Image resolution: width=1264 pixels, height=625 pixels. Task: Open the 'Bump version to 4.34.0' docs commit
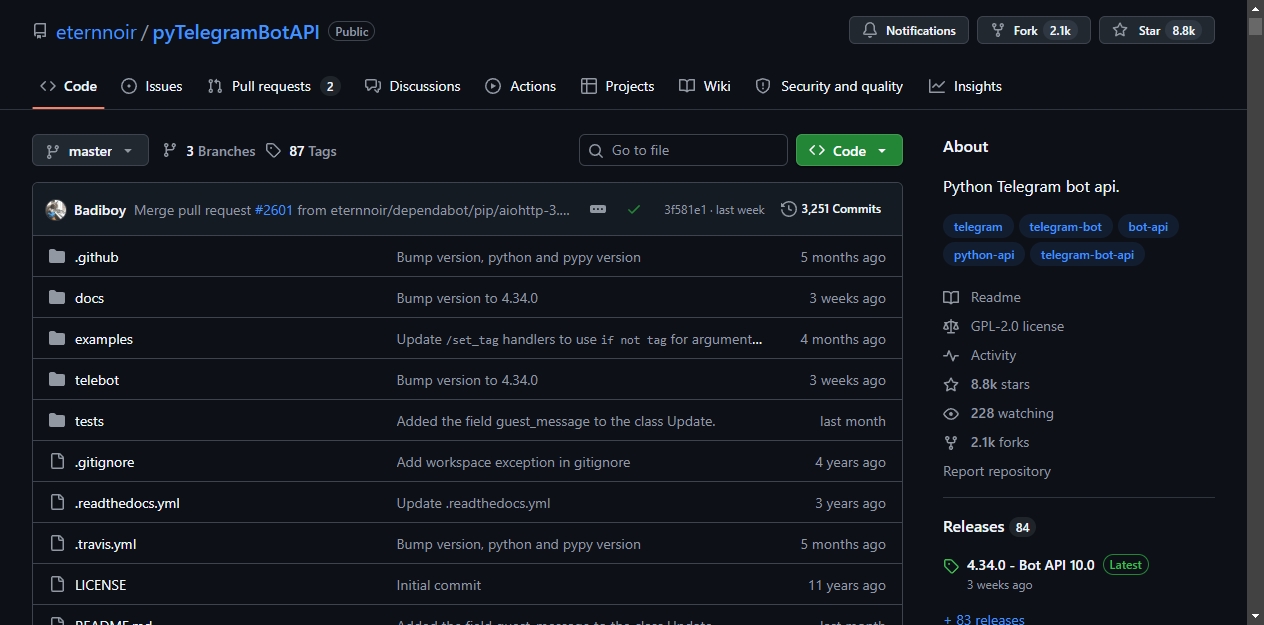(x=467, y=298)
